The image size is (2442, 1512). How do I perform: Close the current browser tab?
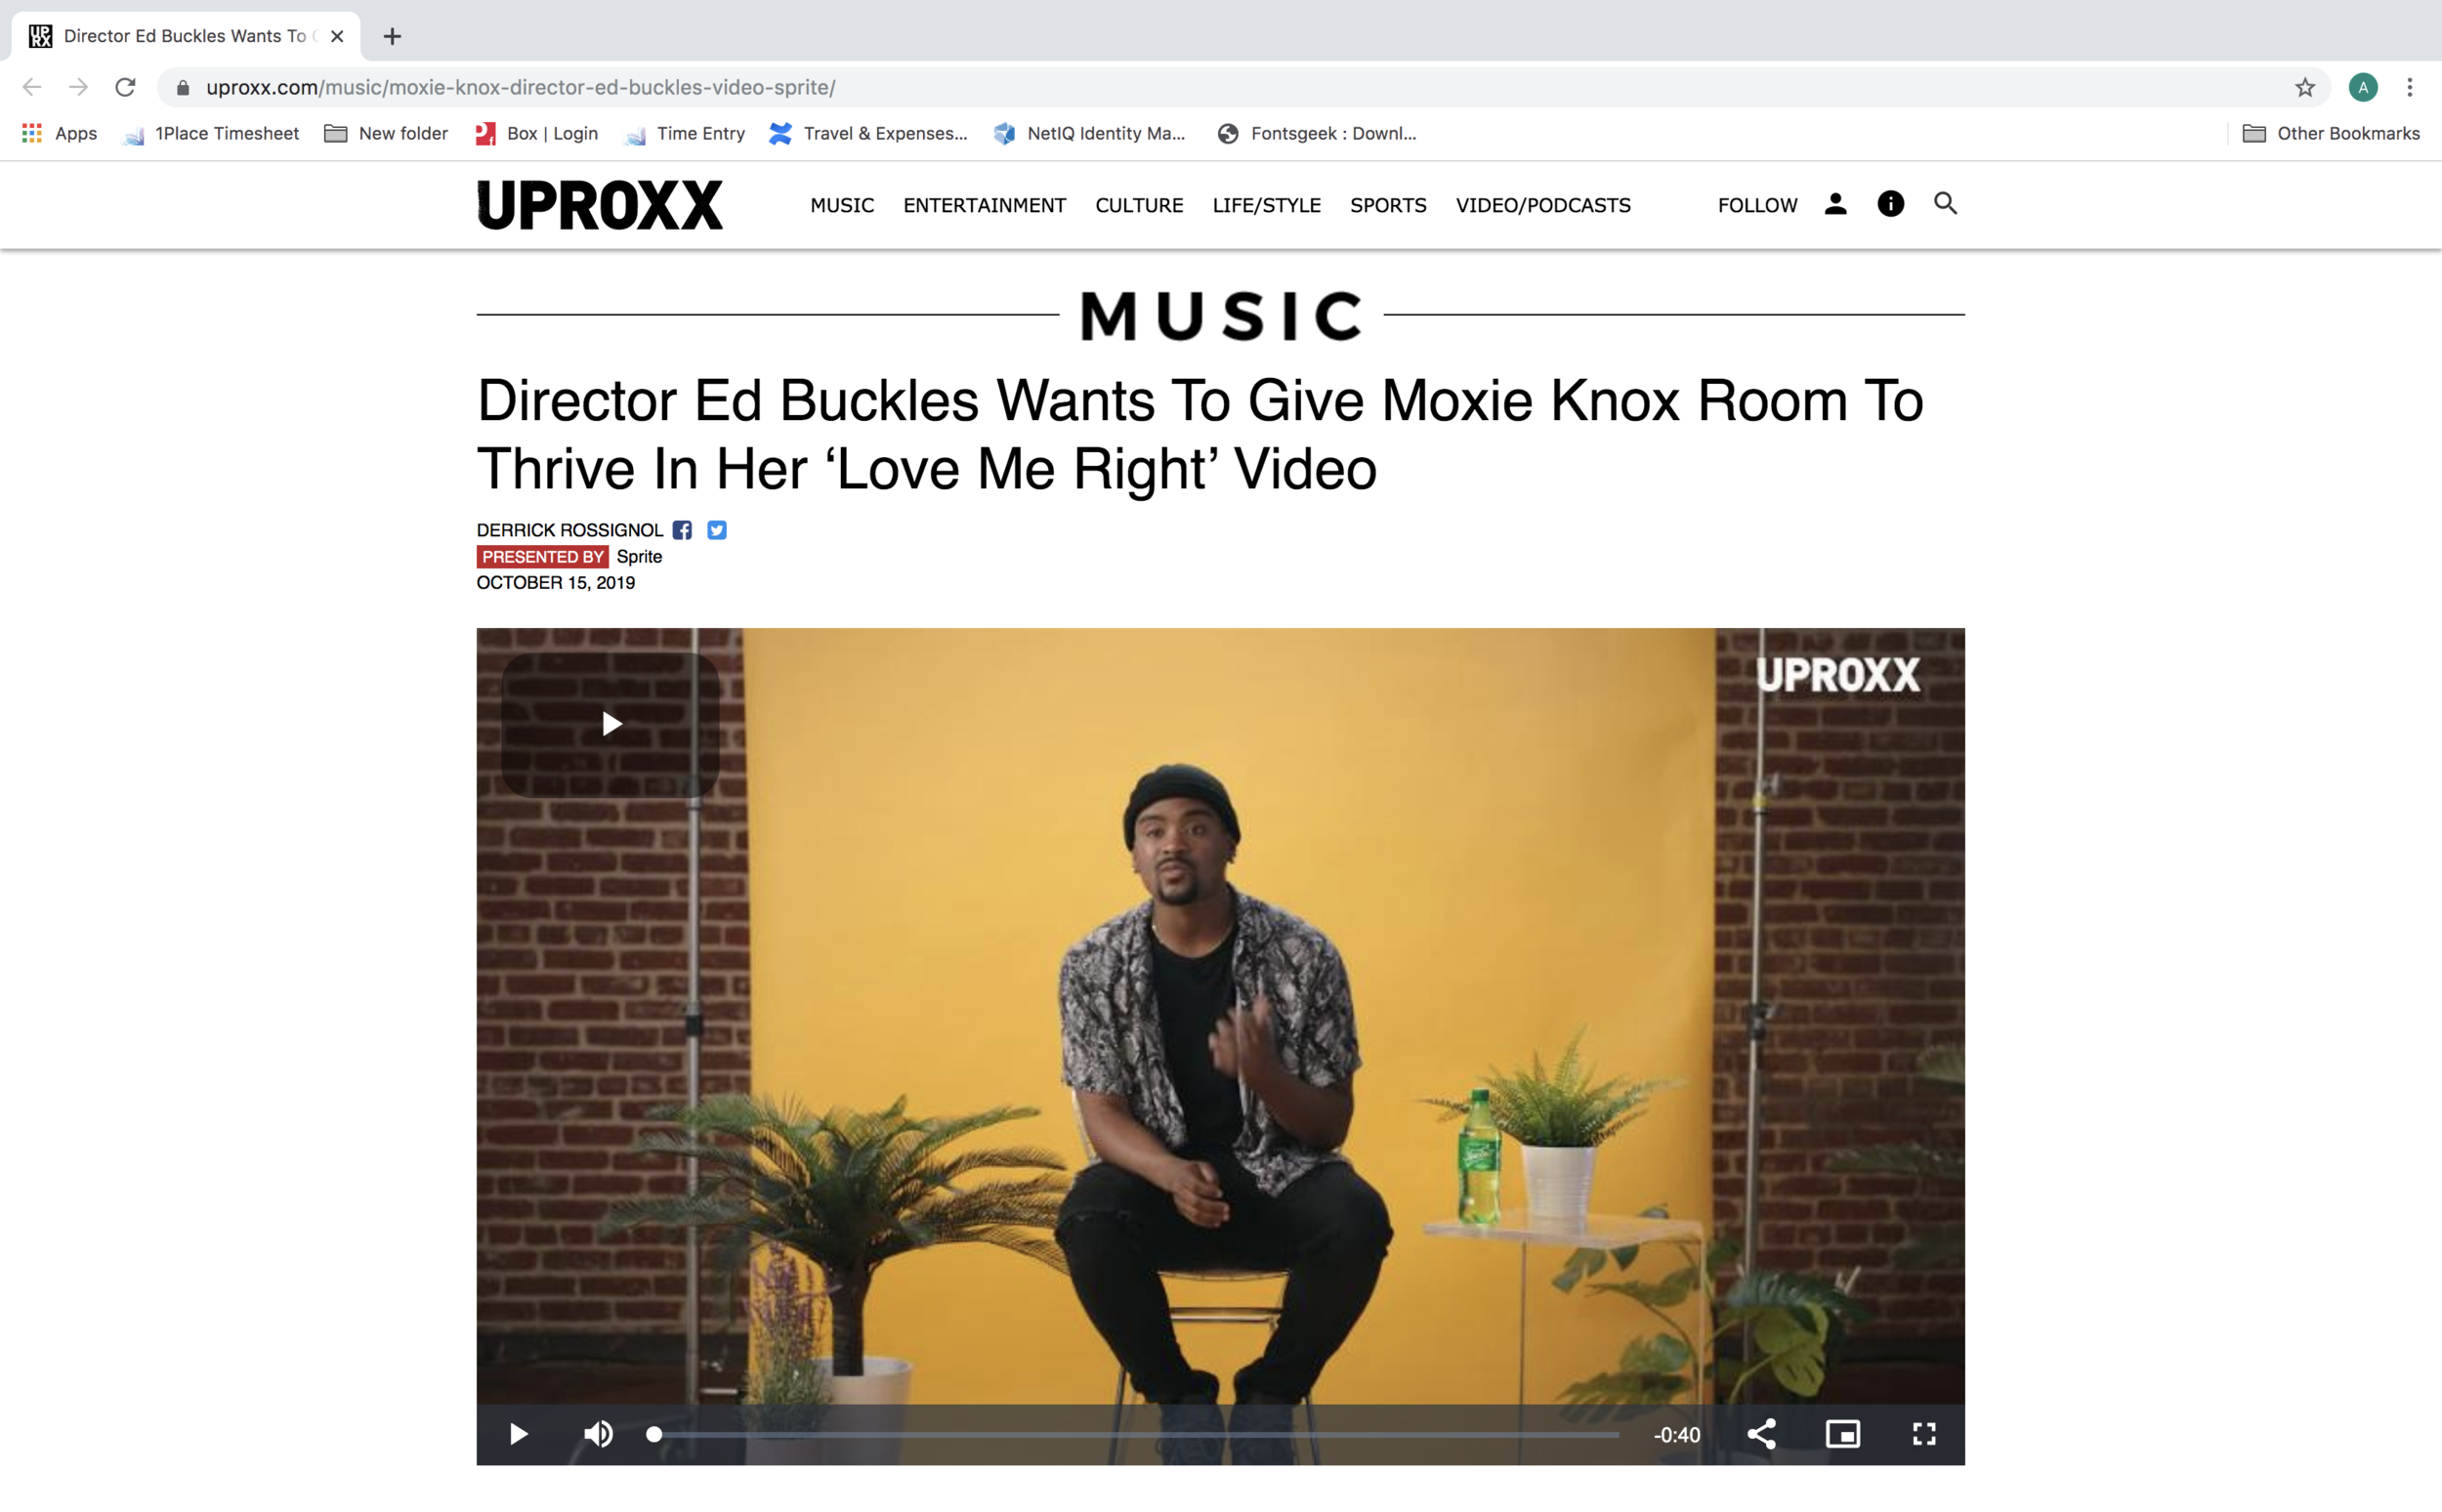(x=337, y=37)
